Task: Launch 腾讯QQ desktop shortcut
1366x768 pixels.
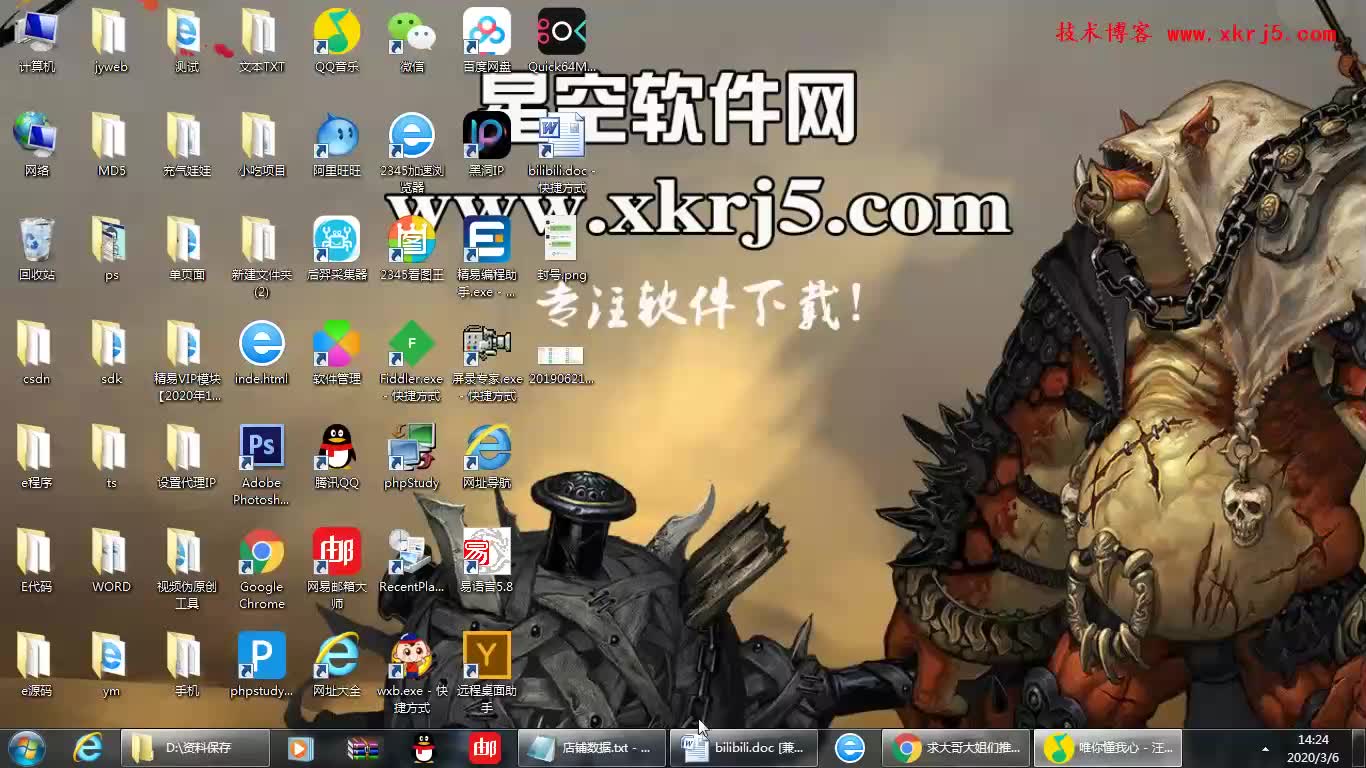Action: 337,456
